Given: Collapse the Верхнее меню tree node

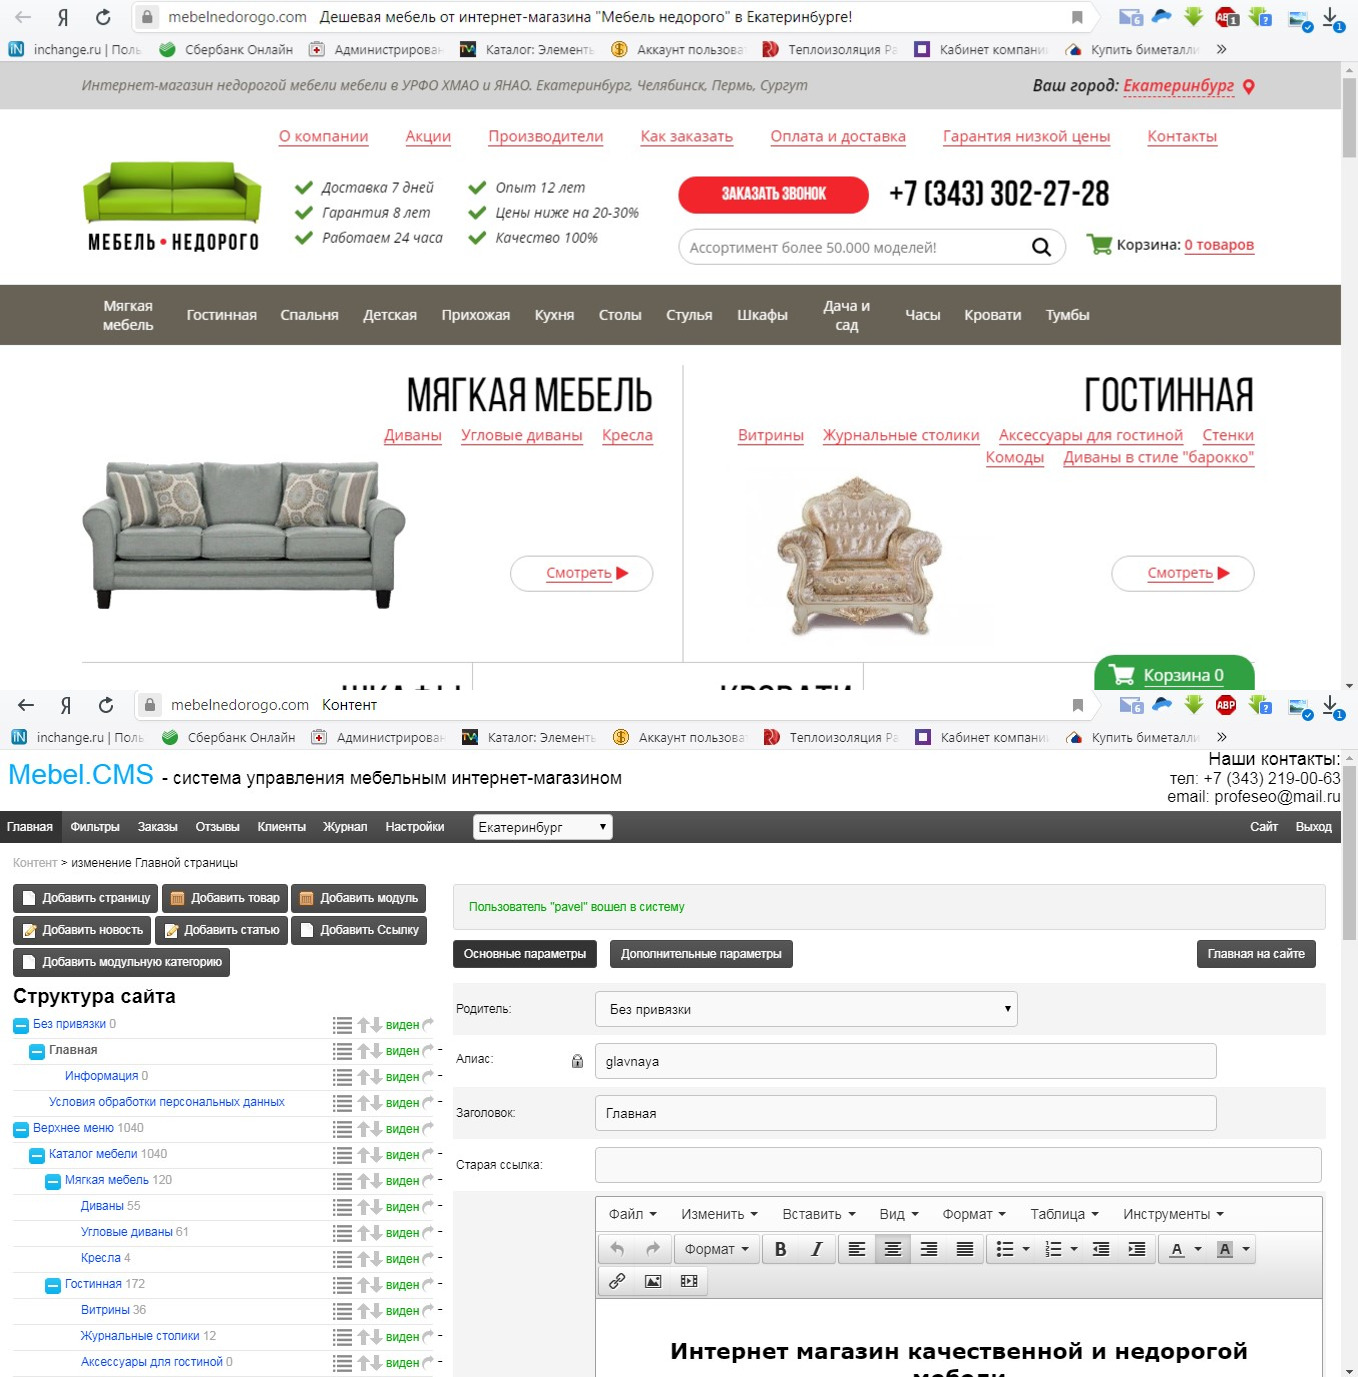Looking at the screenshot, I should click(21, 1129).
